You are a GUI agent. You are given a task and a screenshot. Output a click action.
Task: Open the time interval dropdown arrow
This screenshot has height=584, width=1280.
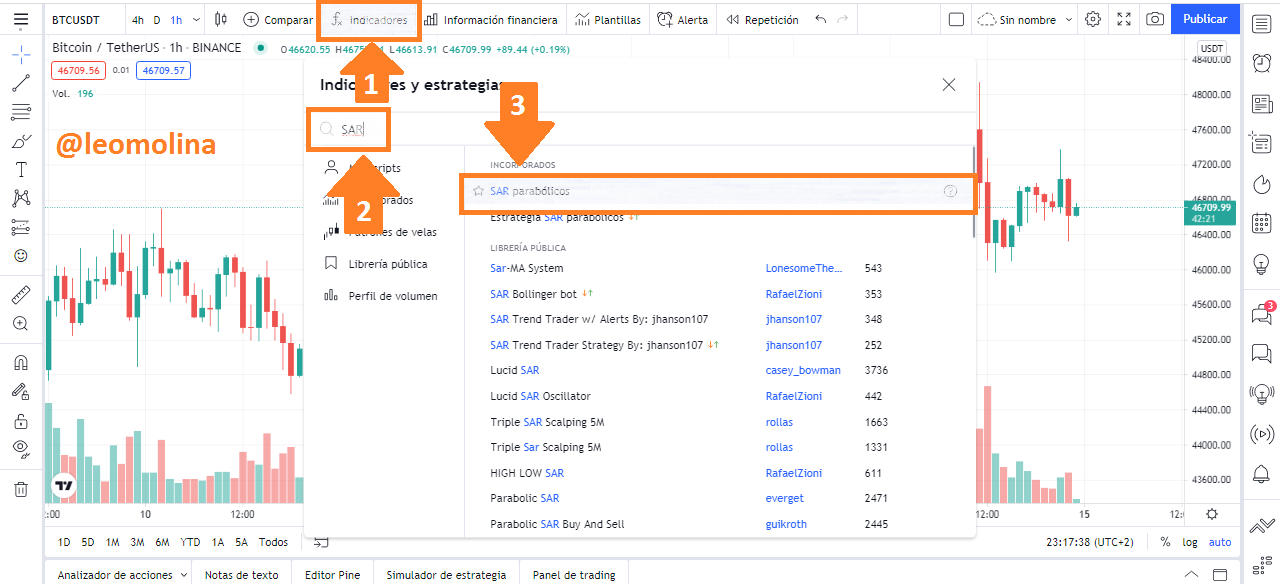pyautogui.click(x=195, y=19)
